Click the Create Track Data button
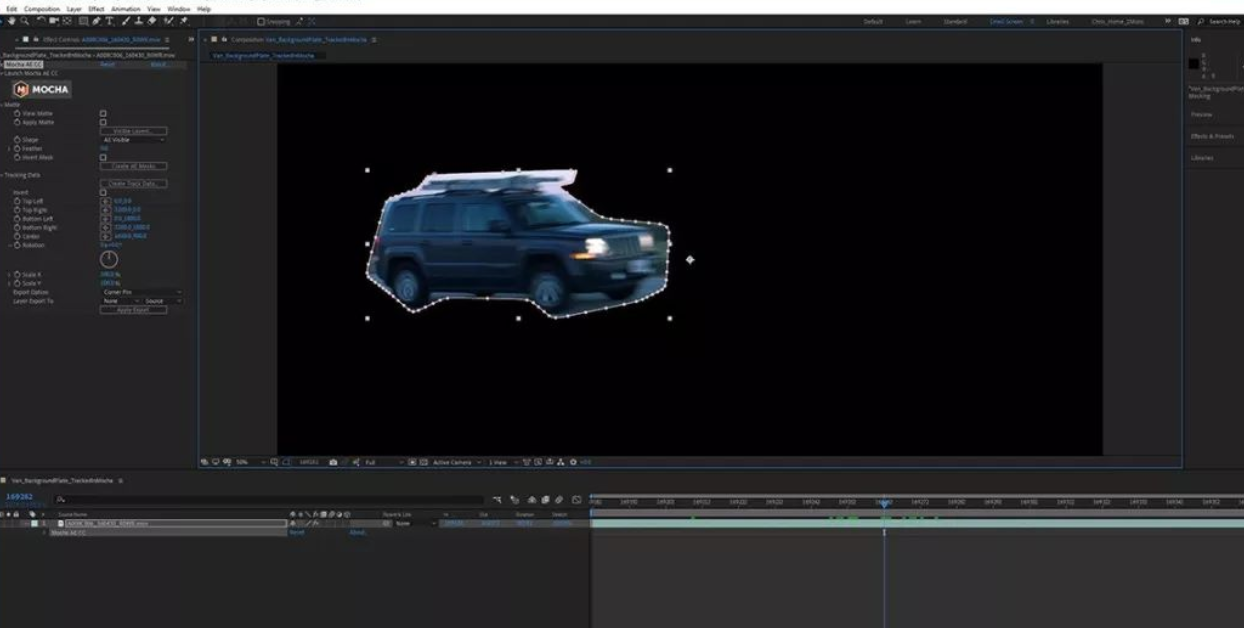1244x628 pixels. pyautogui.click(x=133, y=183)
